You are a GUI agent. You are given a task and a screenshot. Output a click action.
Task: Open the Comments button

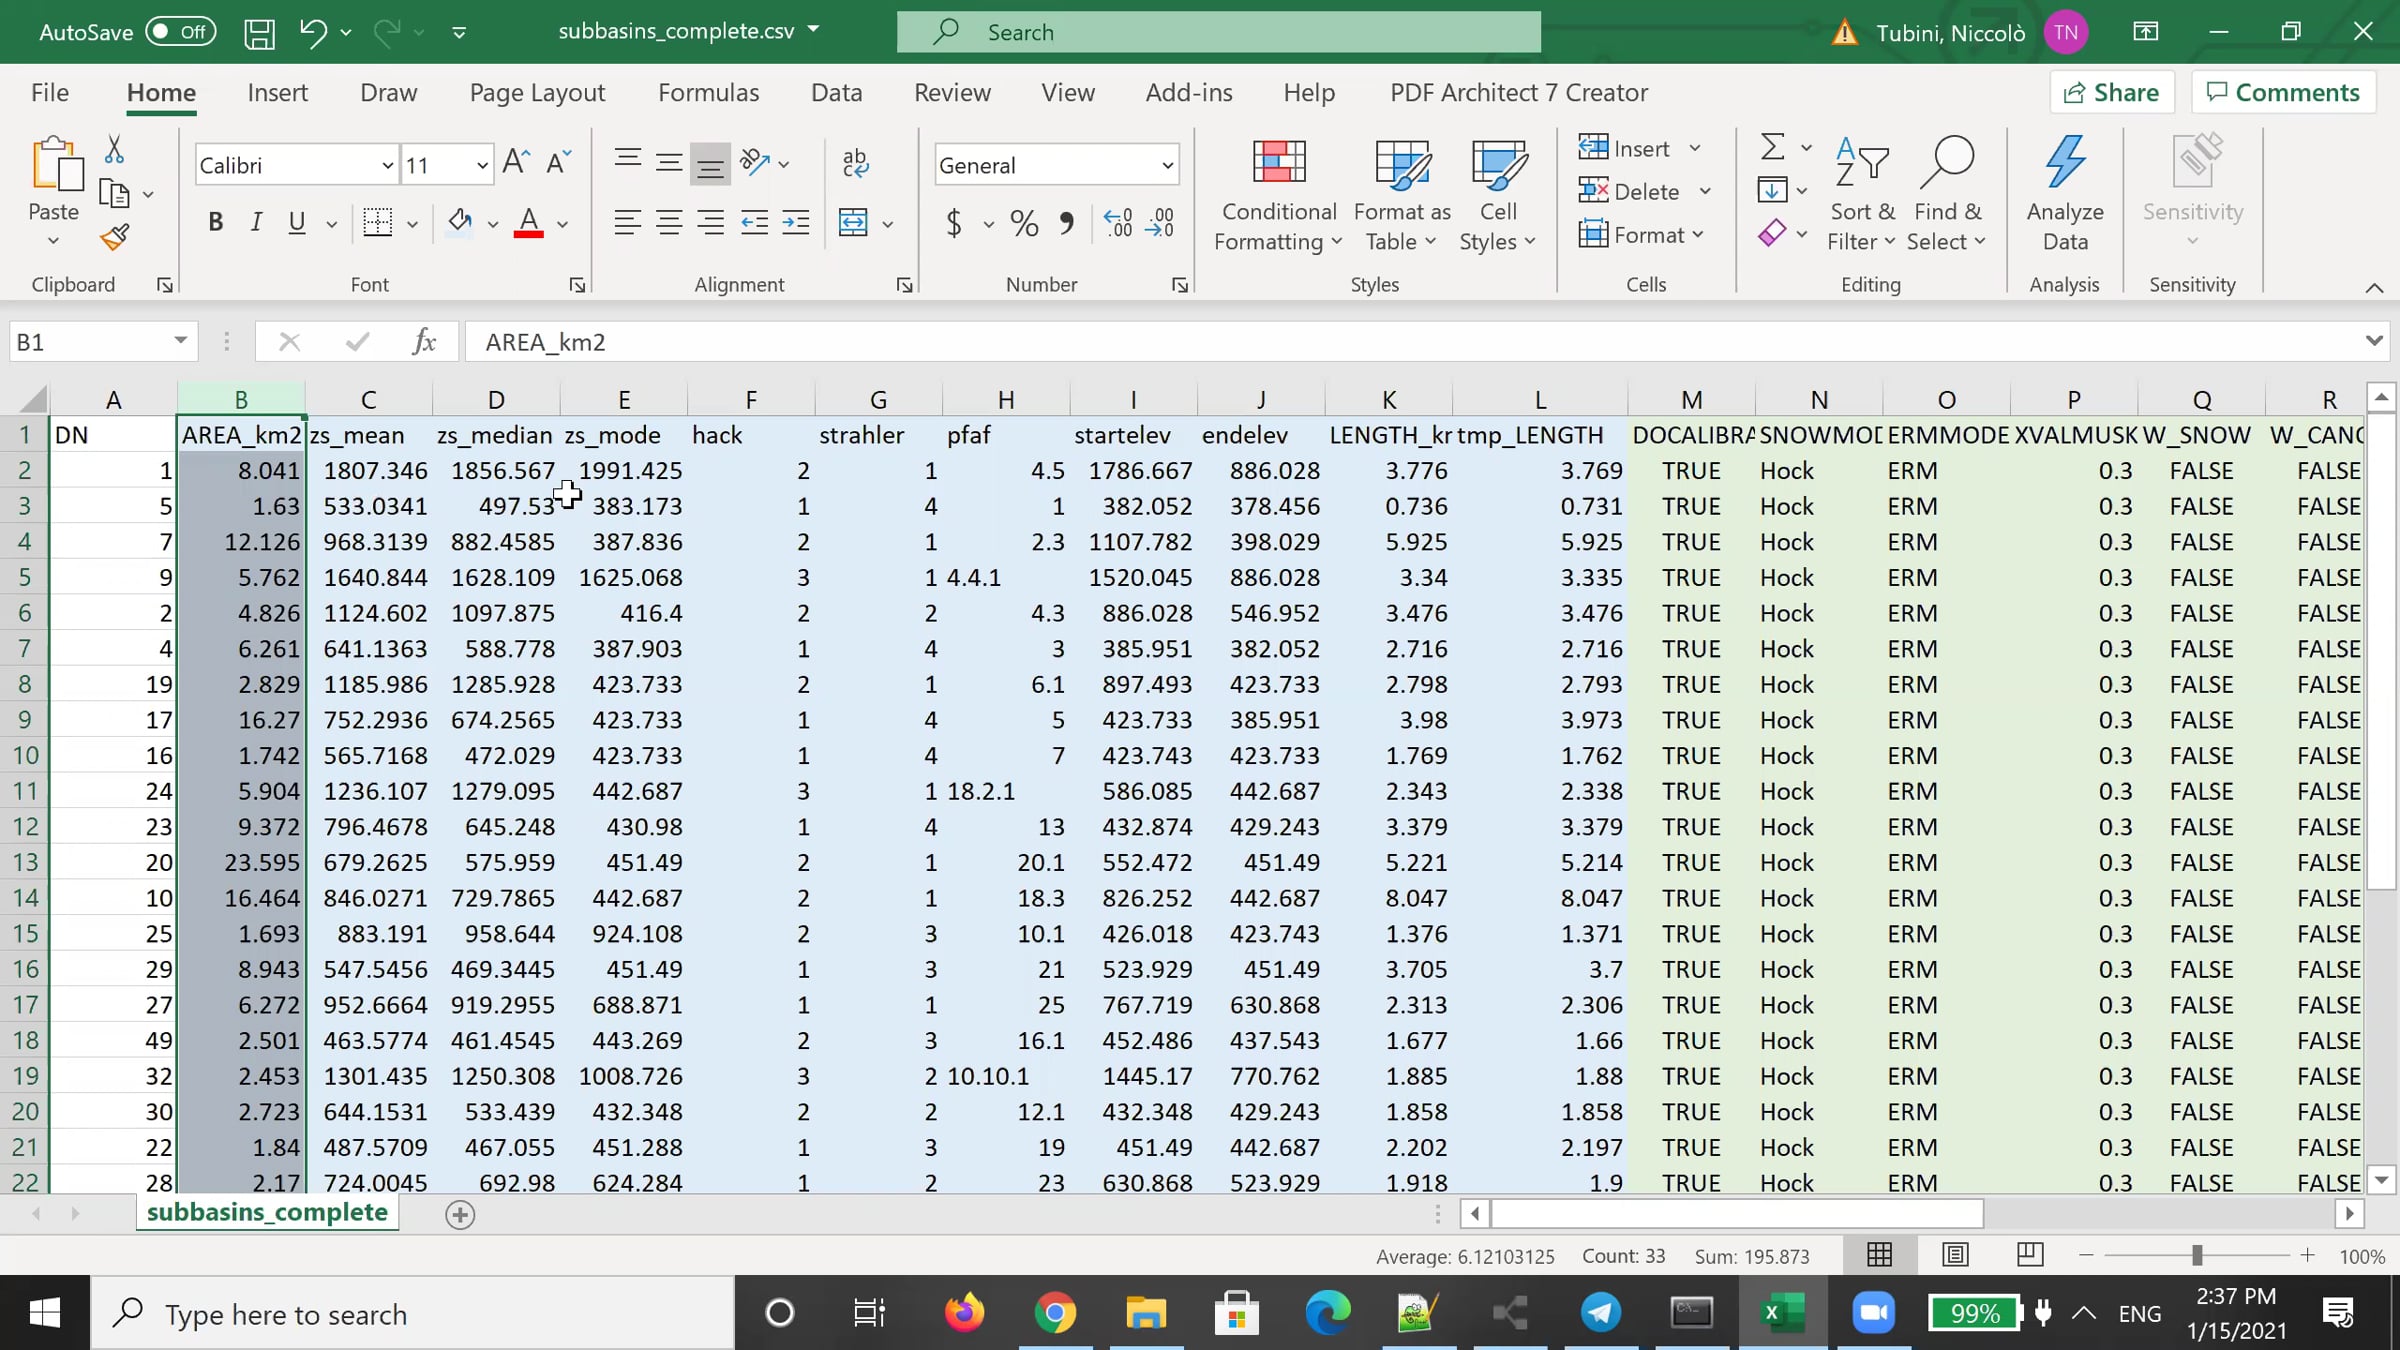[x=2283, y=92]
